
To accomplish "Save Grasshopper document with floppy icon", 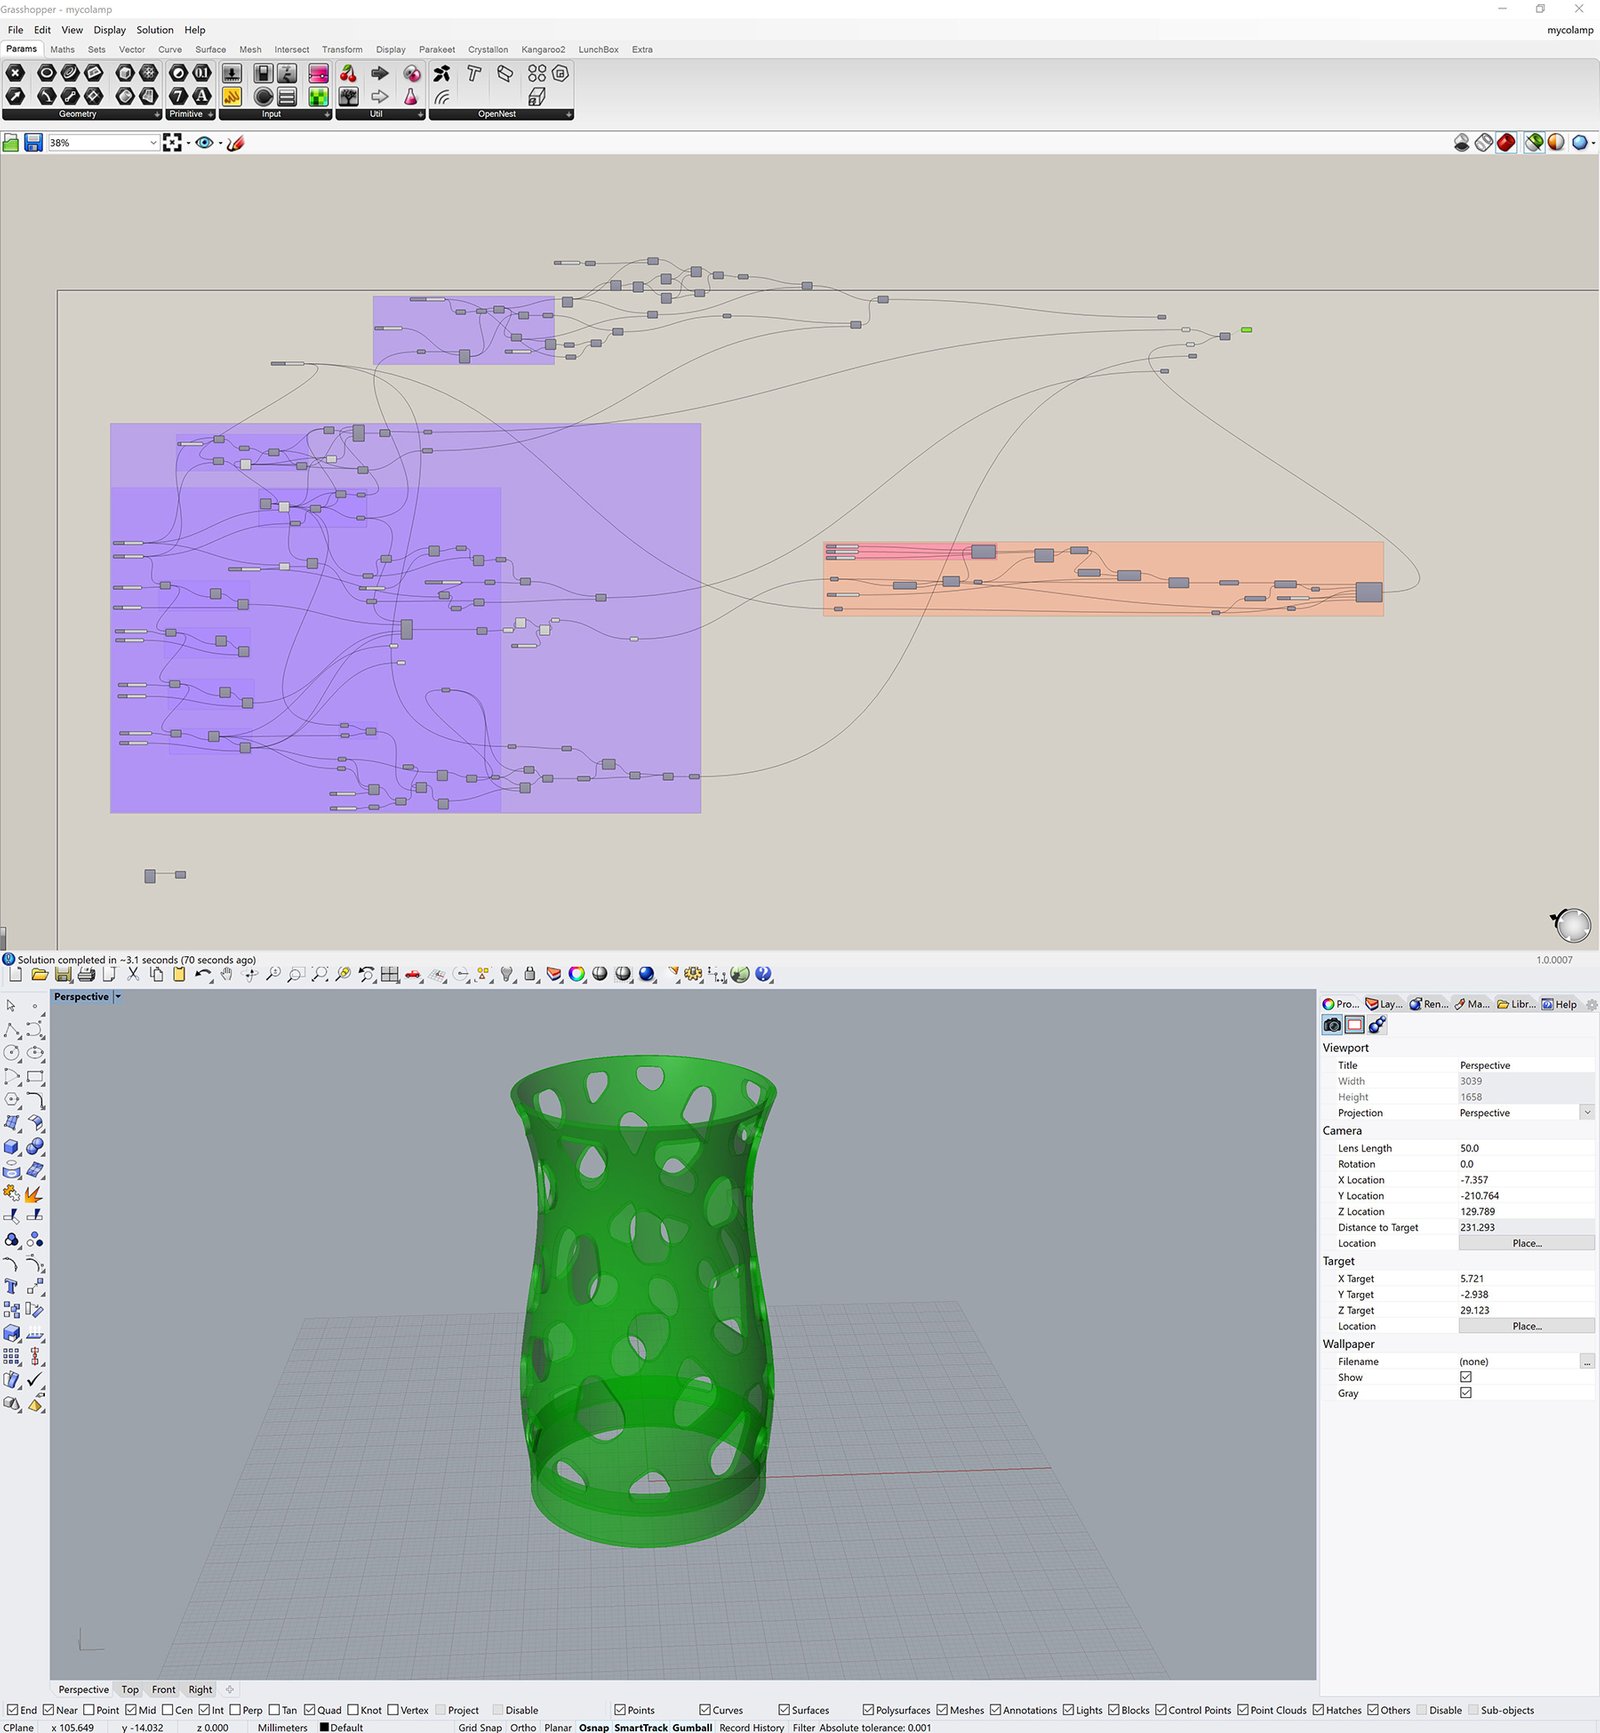I will (x=33, y=143).
